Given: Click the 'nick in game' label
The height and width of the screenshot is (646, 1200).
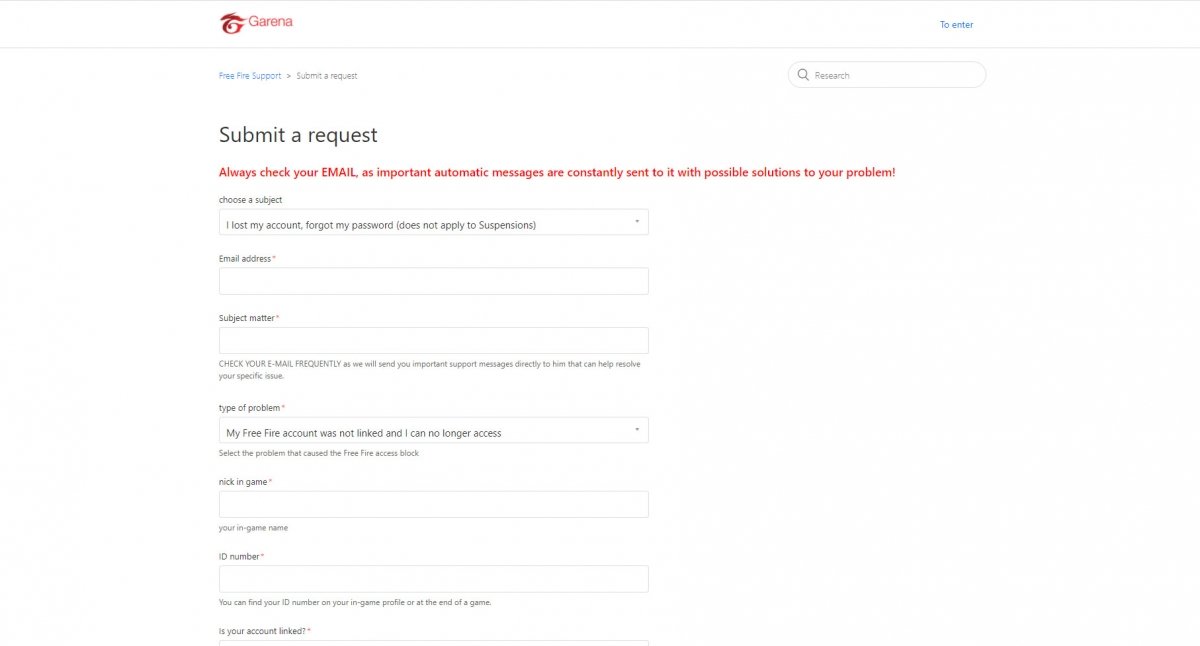Looking at the screenshot, I should 243,482.
